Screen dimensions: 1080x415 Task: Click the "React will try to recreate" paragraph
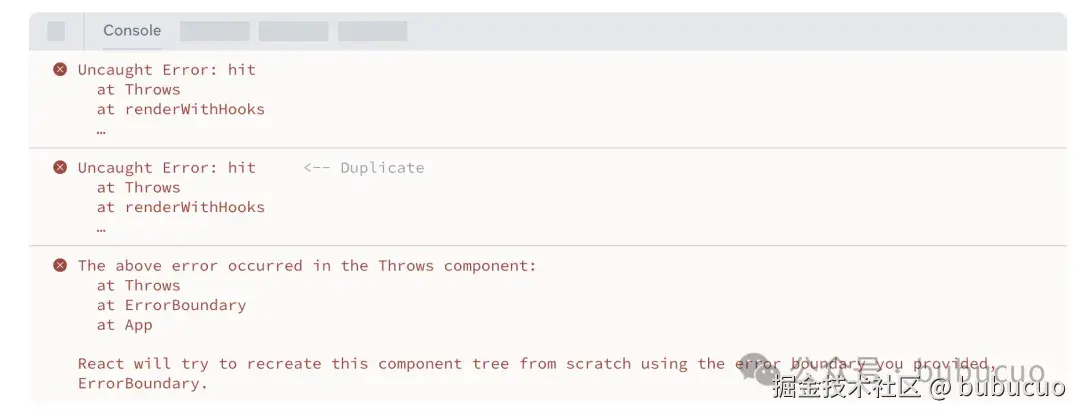click(400, 364)
